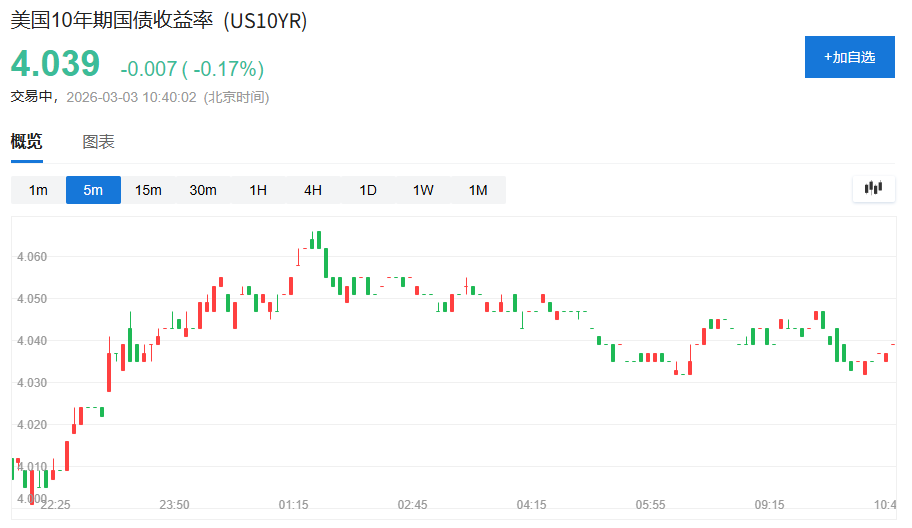
Task: Click the 4.039 current yield value
Action: [x=56, y=64]
